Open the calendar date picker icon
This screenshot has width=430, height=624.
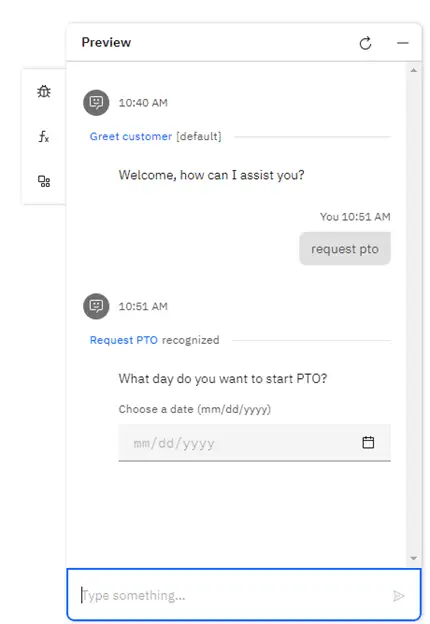coord(368,442)
